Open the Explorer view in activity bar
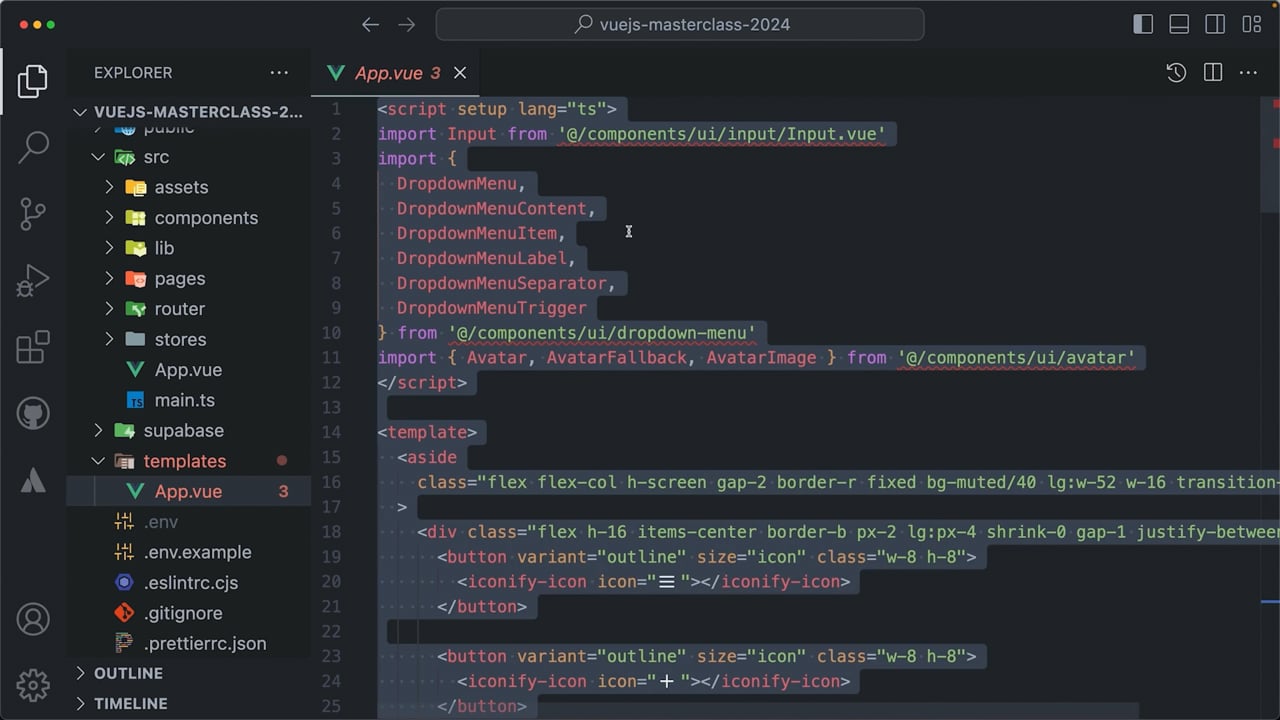Screen dimensions: 1280x720 (33, 81)
